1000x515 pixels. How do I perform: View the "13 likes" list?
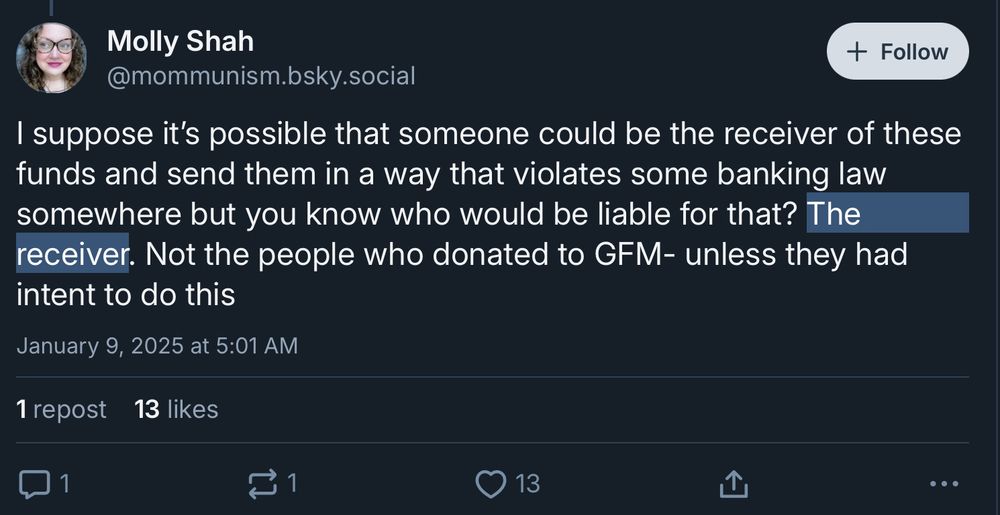(177, 409)
